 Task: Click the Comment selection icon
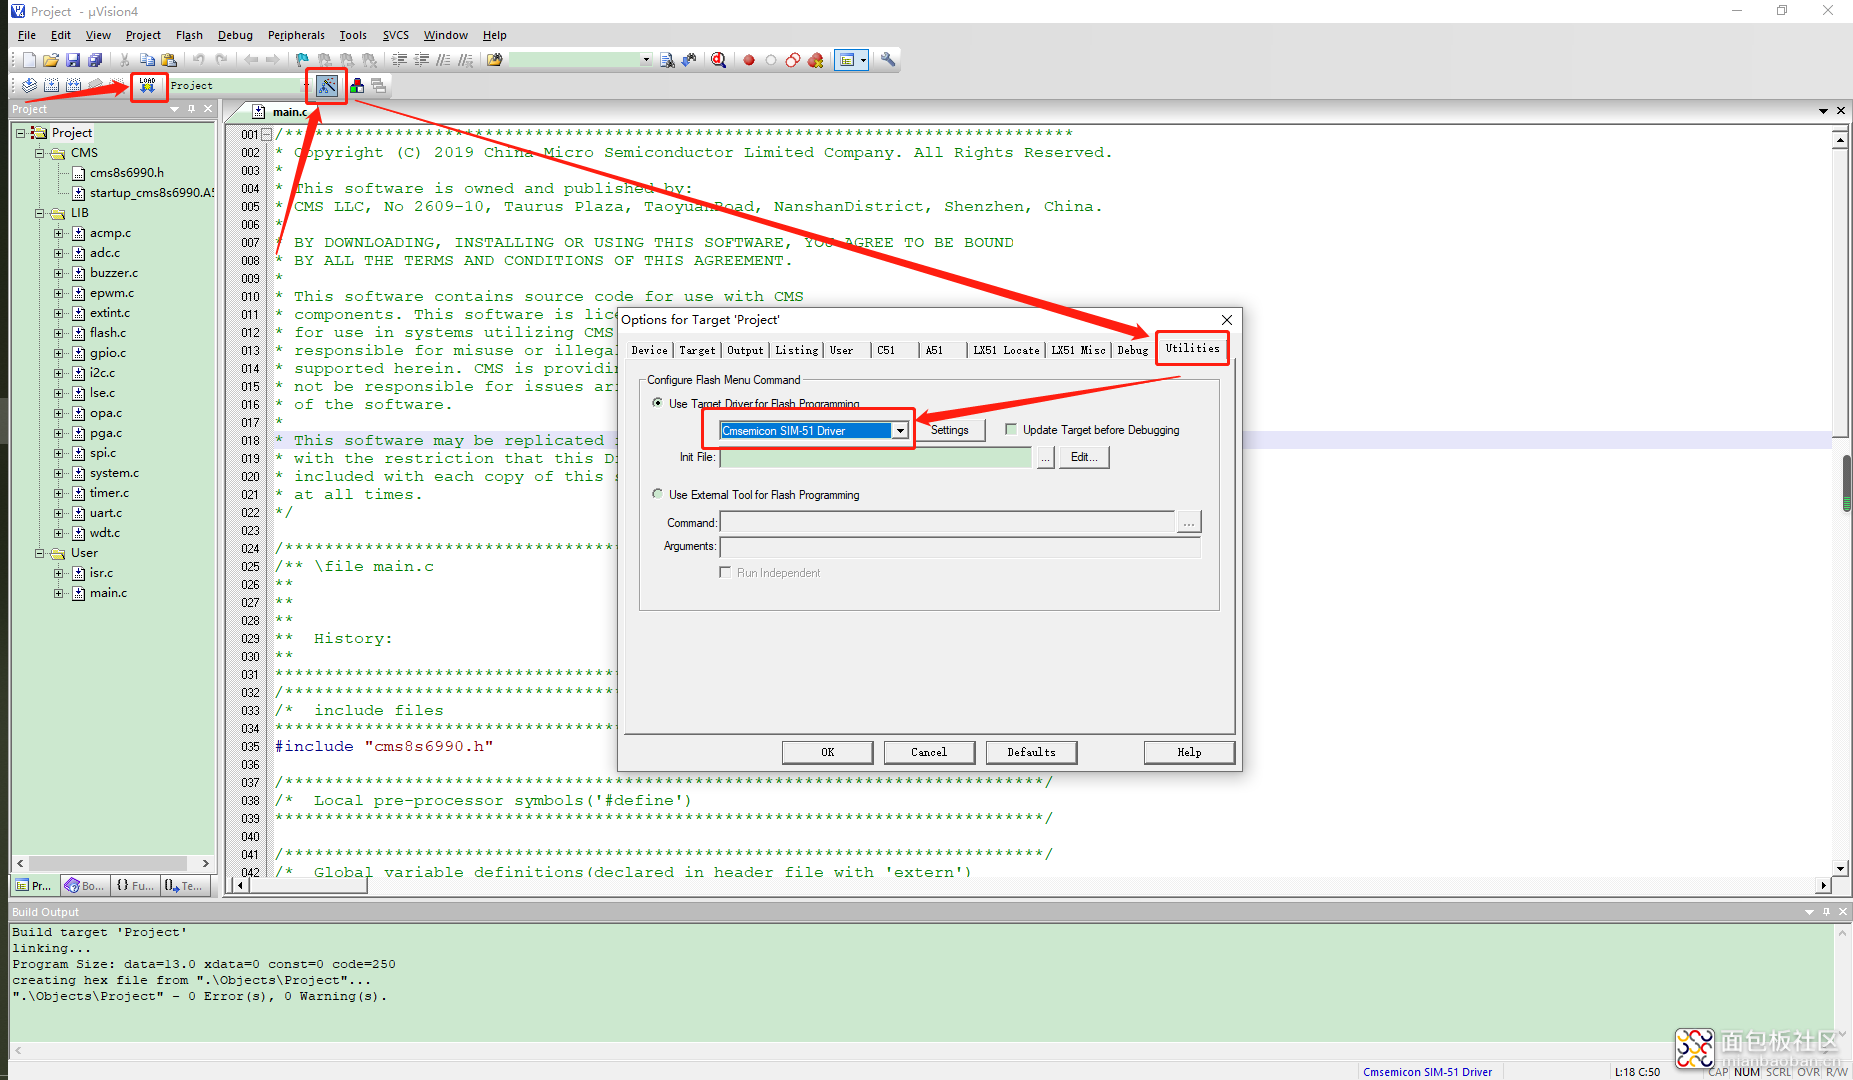tap(443, 60)
